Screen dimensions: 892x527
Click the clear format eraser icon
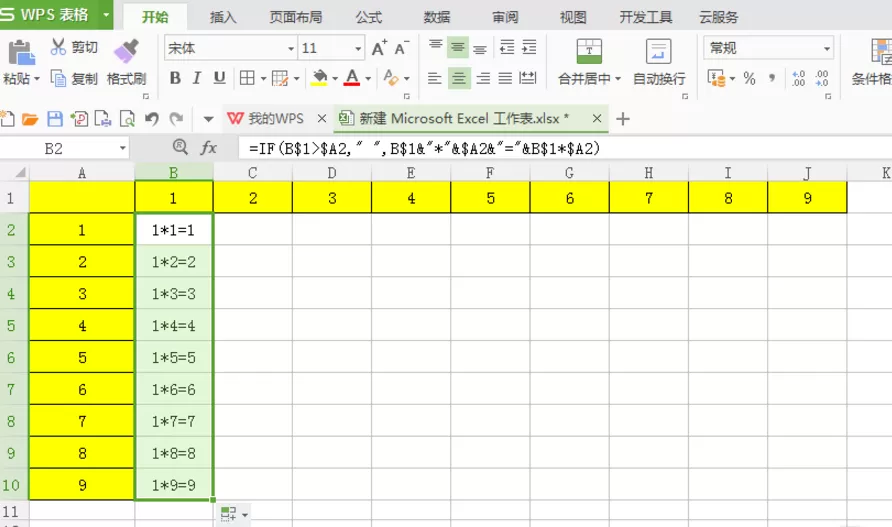click(391, 78)
